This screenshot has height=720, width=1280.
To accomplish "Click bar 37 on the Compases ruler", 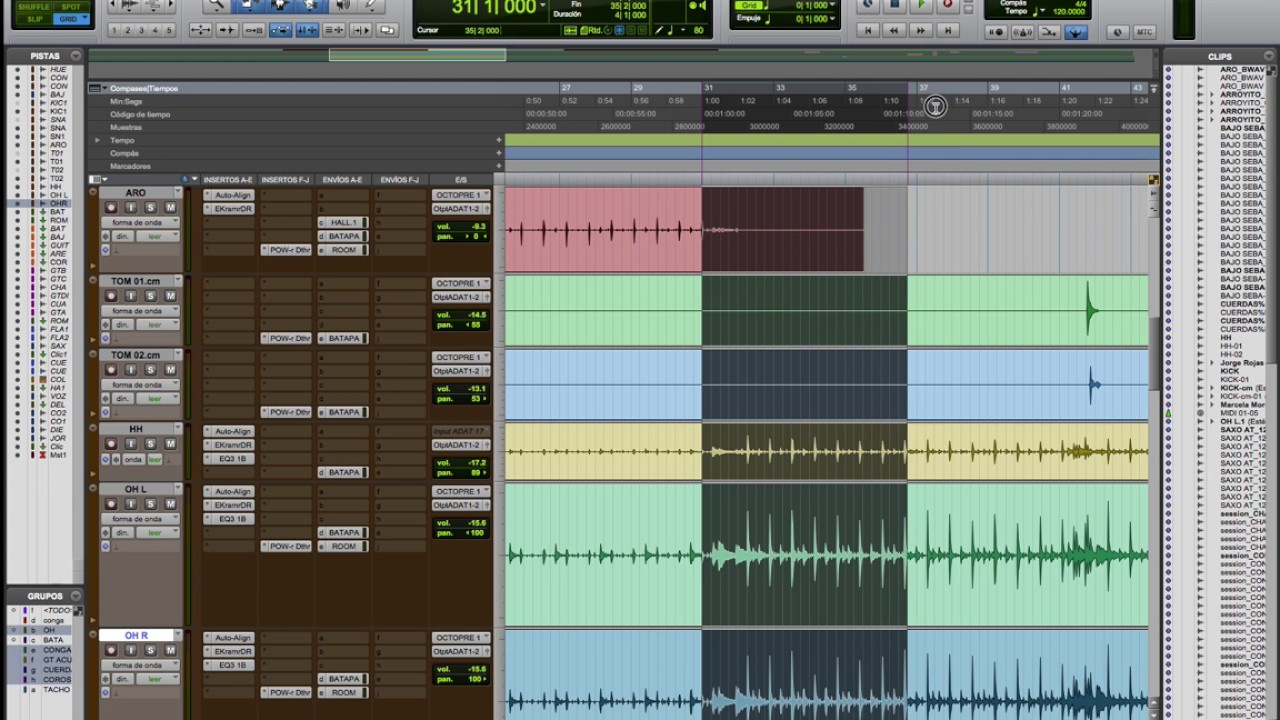I will [x=924, y=88].
